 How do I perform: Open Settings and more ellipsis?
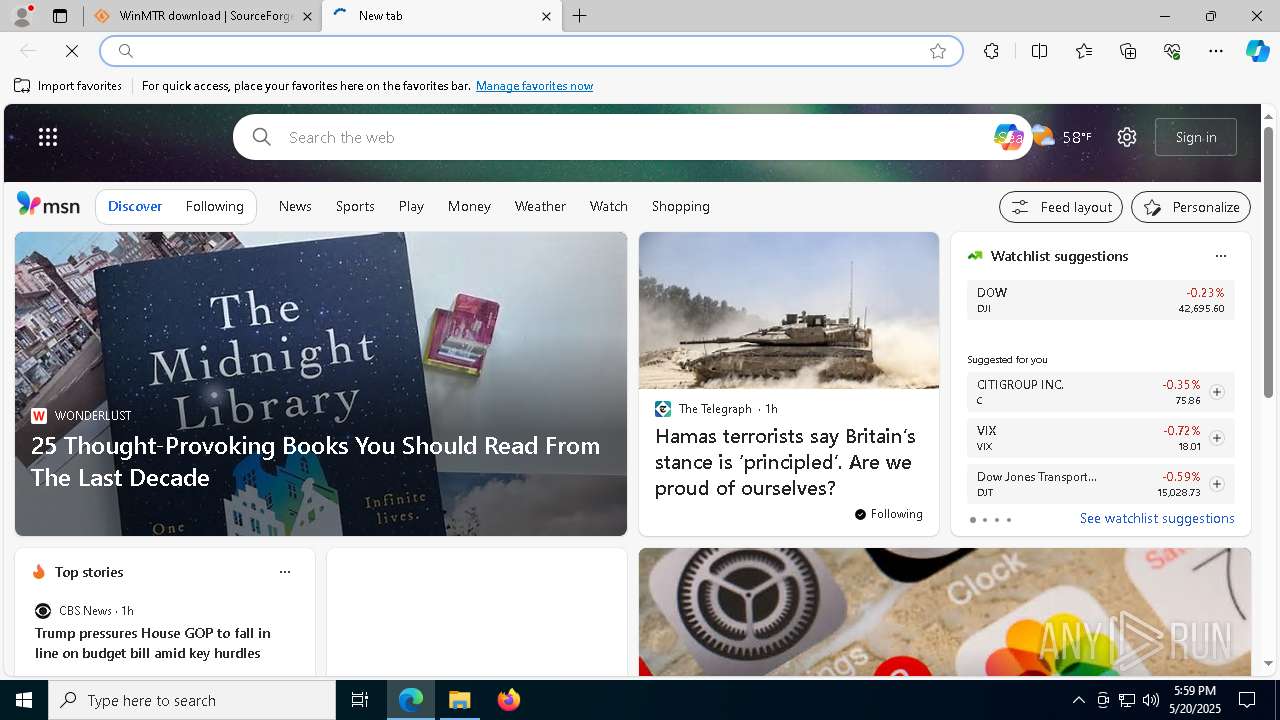tap(1216, 51)
